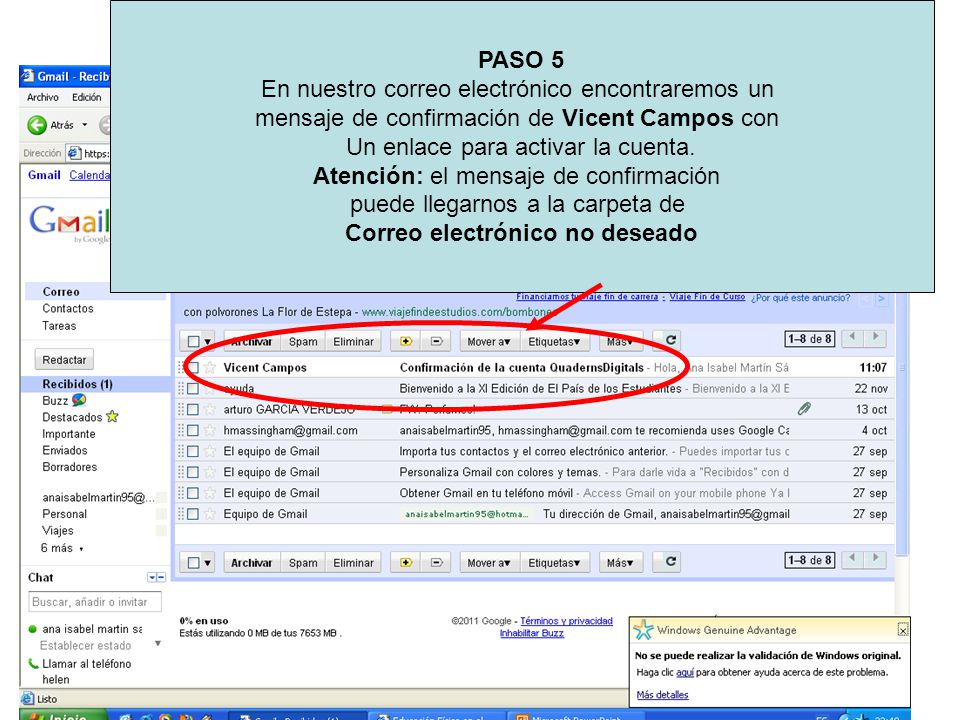960x720 pixels.
Task: Open the bottom Etiquetas dropdown
Action: tap(555, 562)
